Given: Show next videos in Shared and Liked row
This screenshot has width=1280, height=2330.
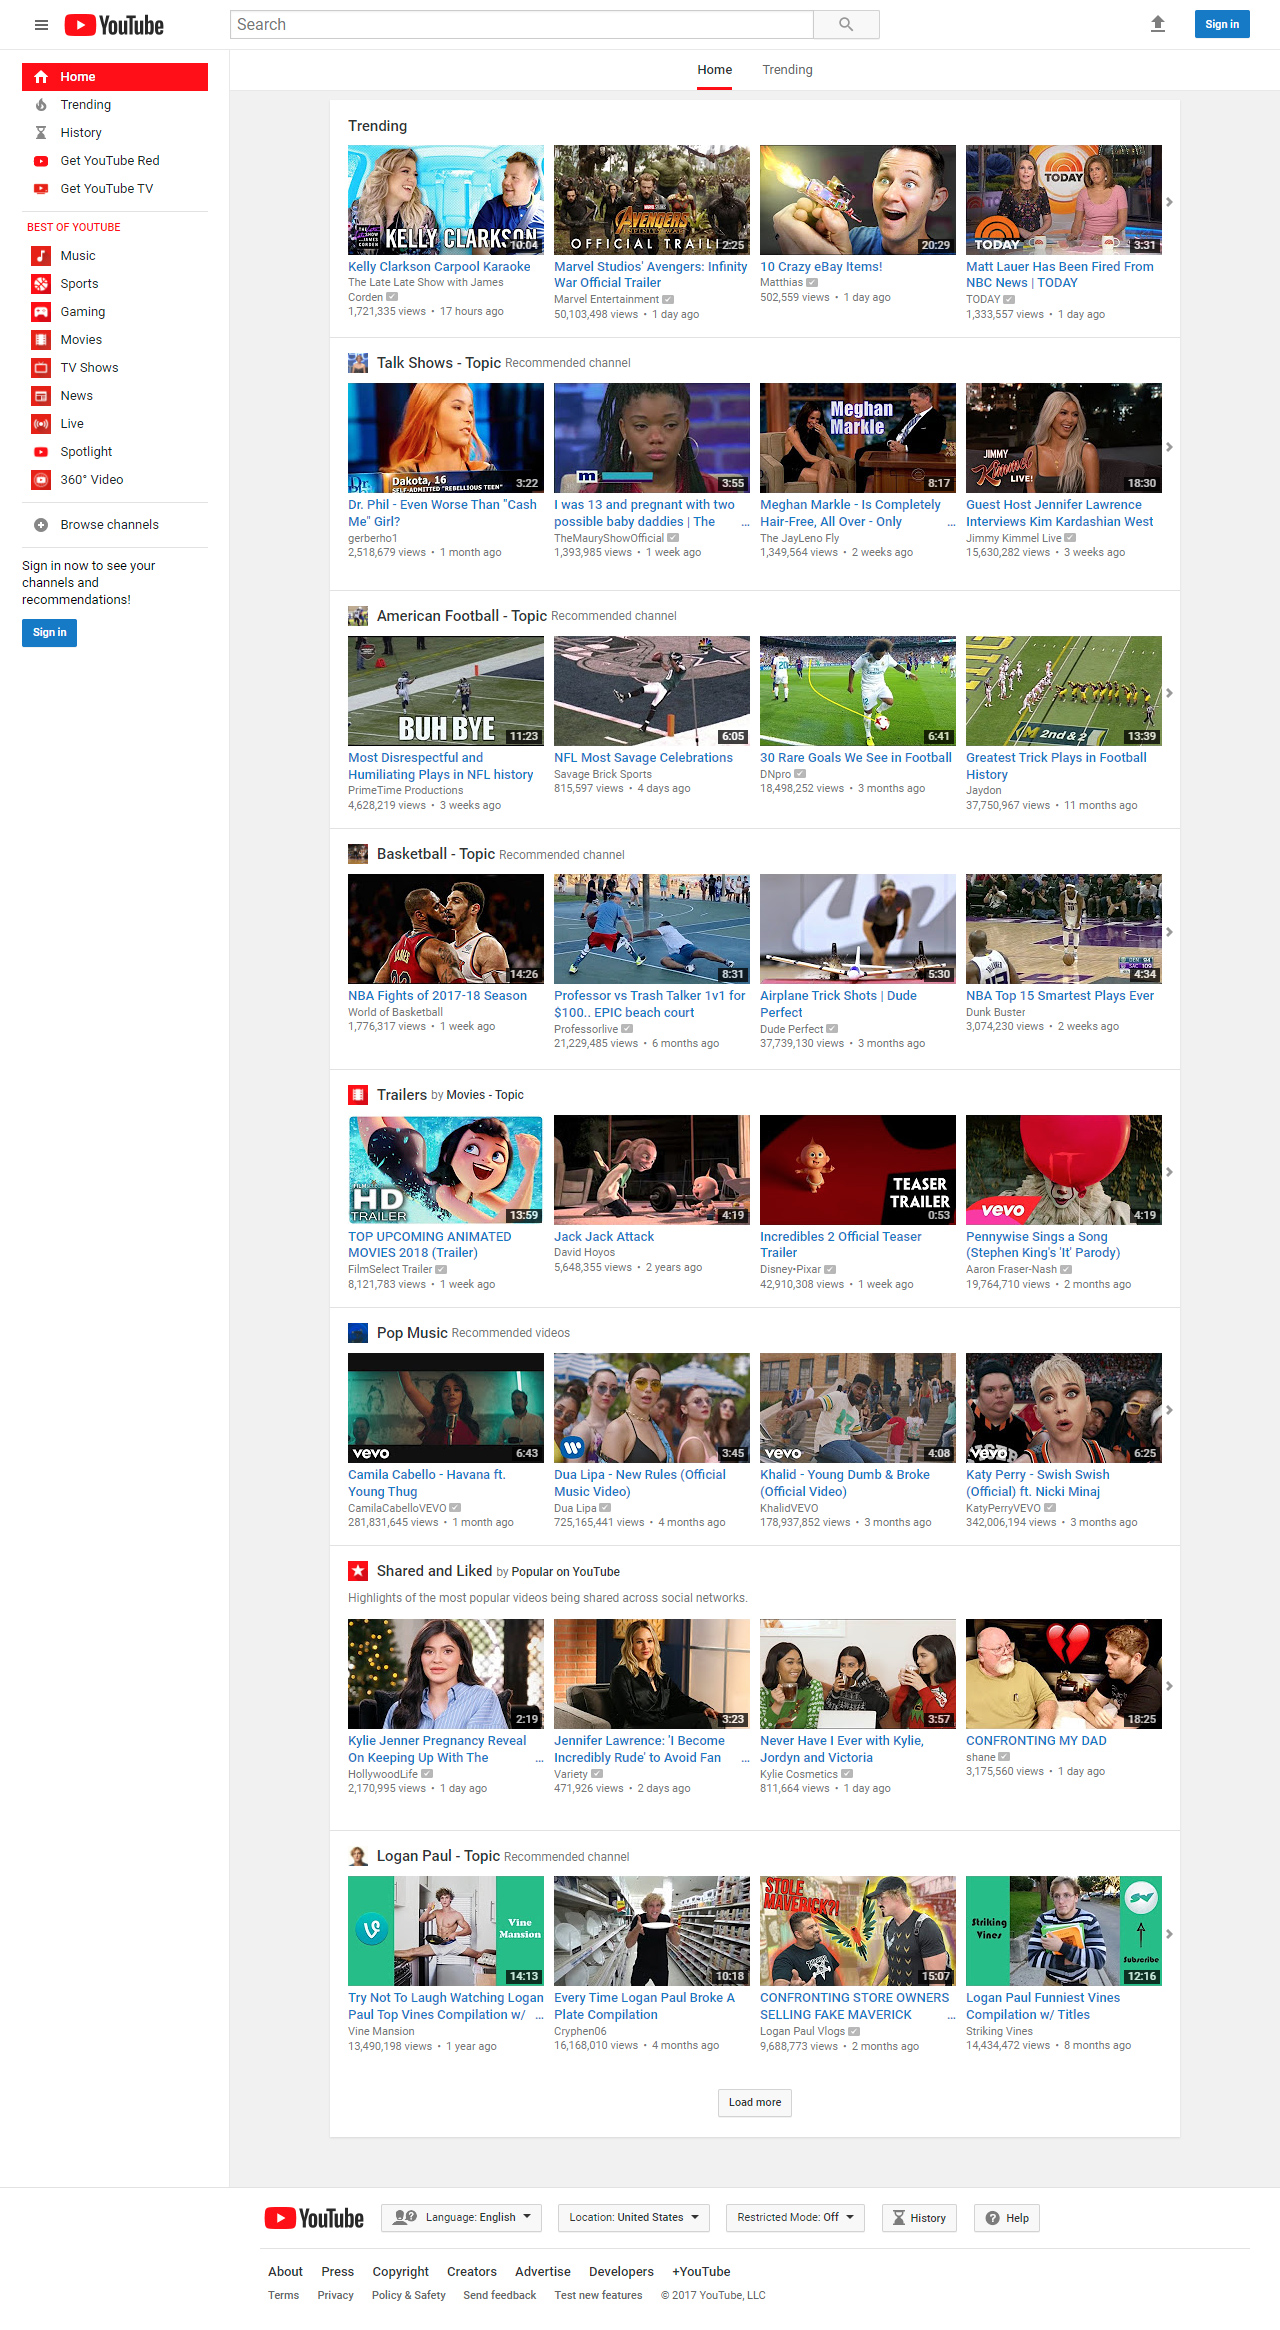Looking at the screenshot, I should click(x=1169, y=1686).
